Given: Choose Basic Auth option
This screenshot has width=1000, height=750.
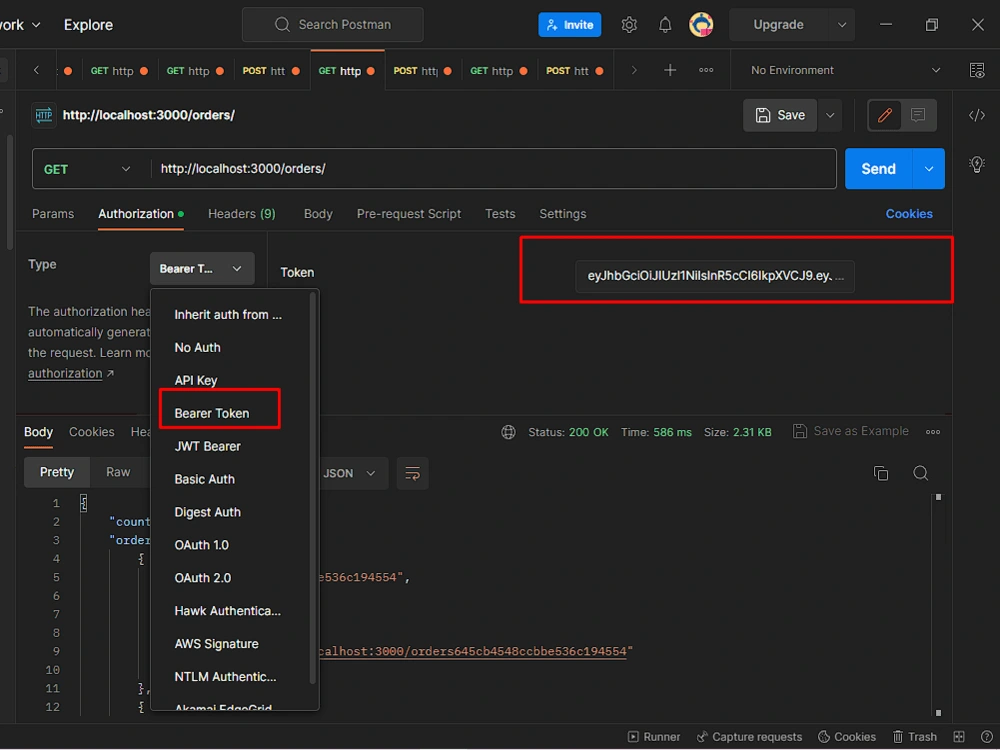Looking at the screenshot, I should point(204,480).
